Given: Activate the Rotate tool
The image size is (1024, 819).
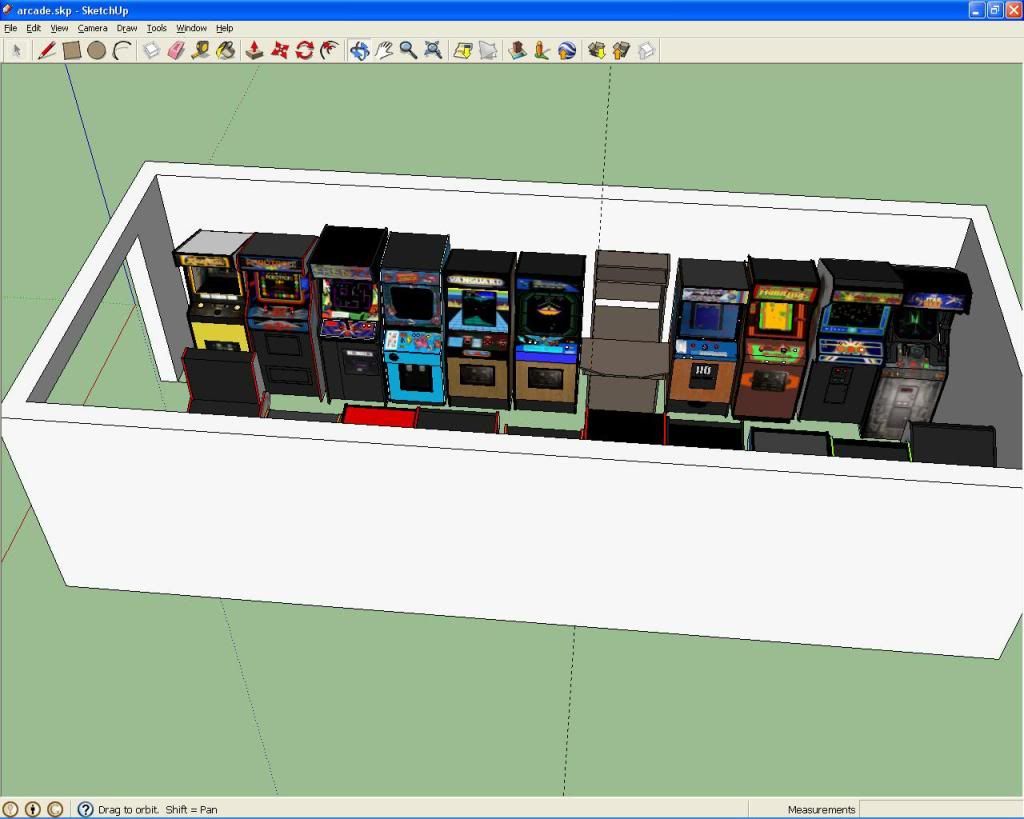Looking at the screenshot, I should click(x=303, y=51).
